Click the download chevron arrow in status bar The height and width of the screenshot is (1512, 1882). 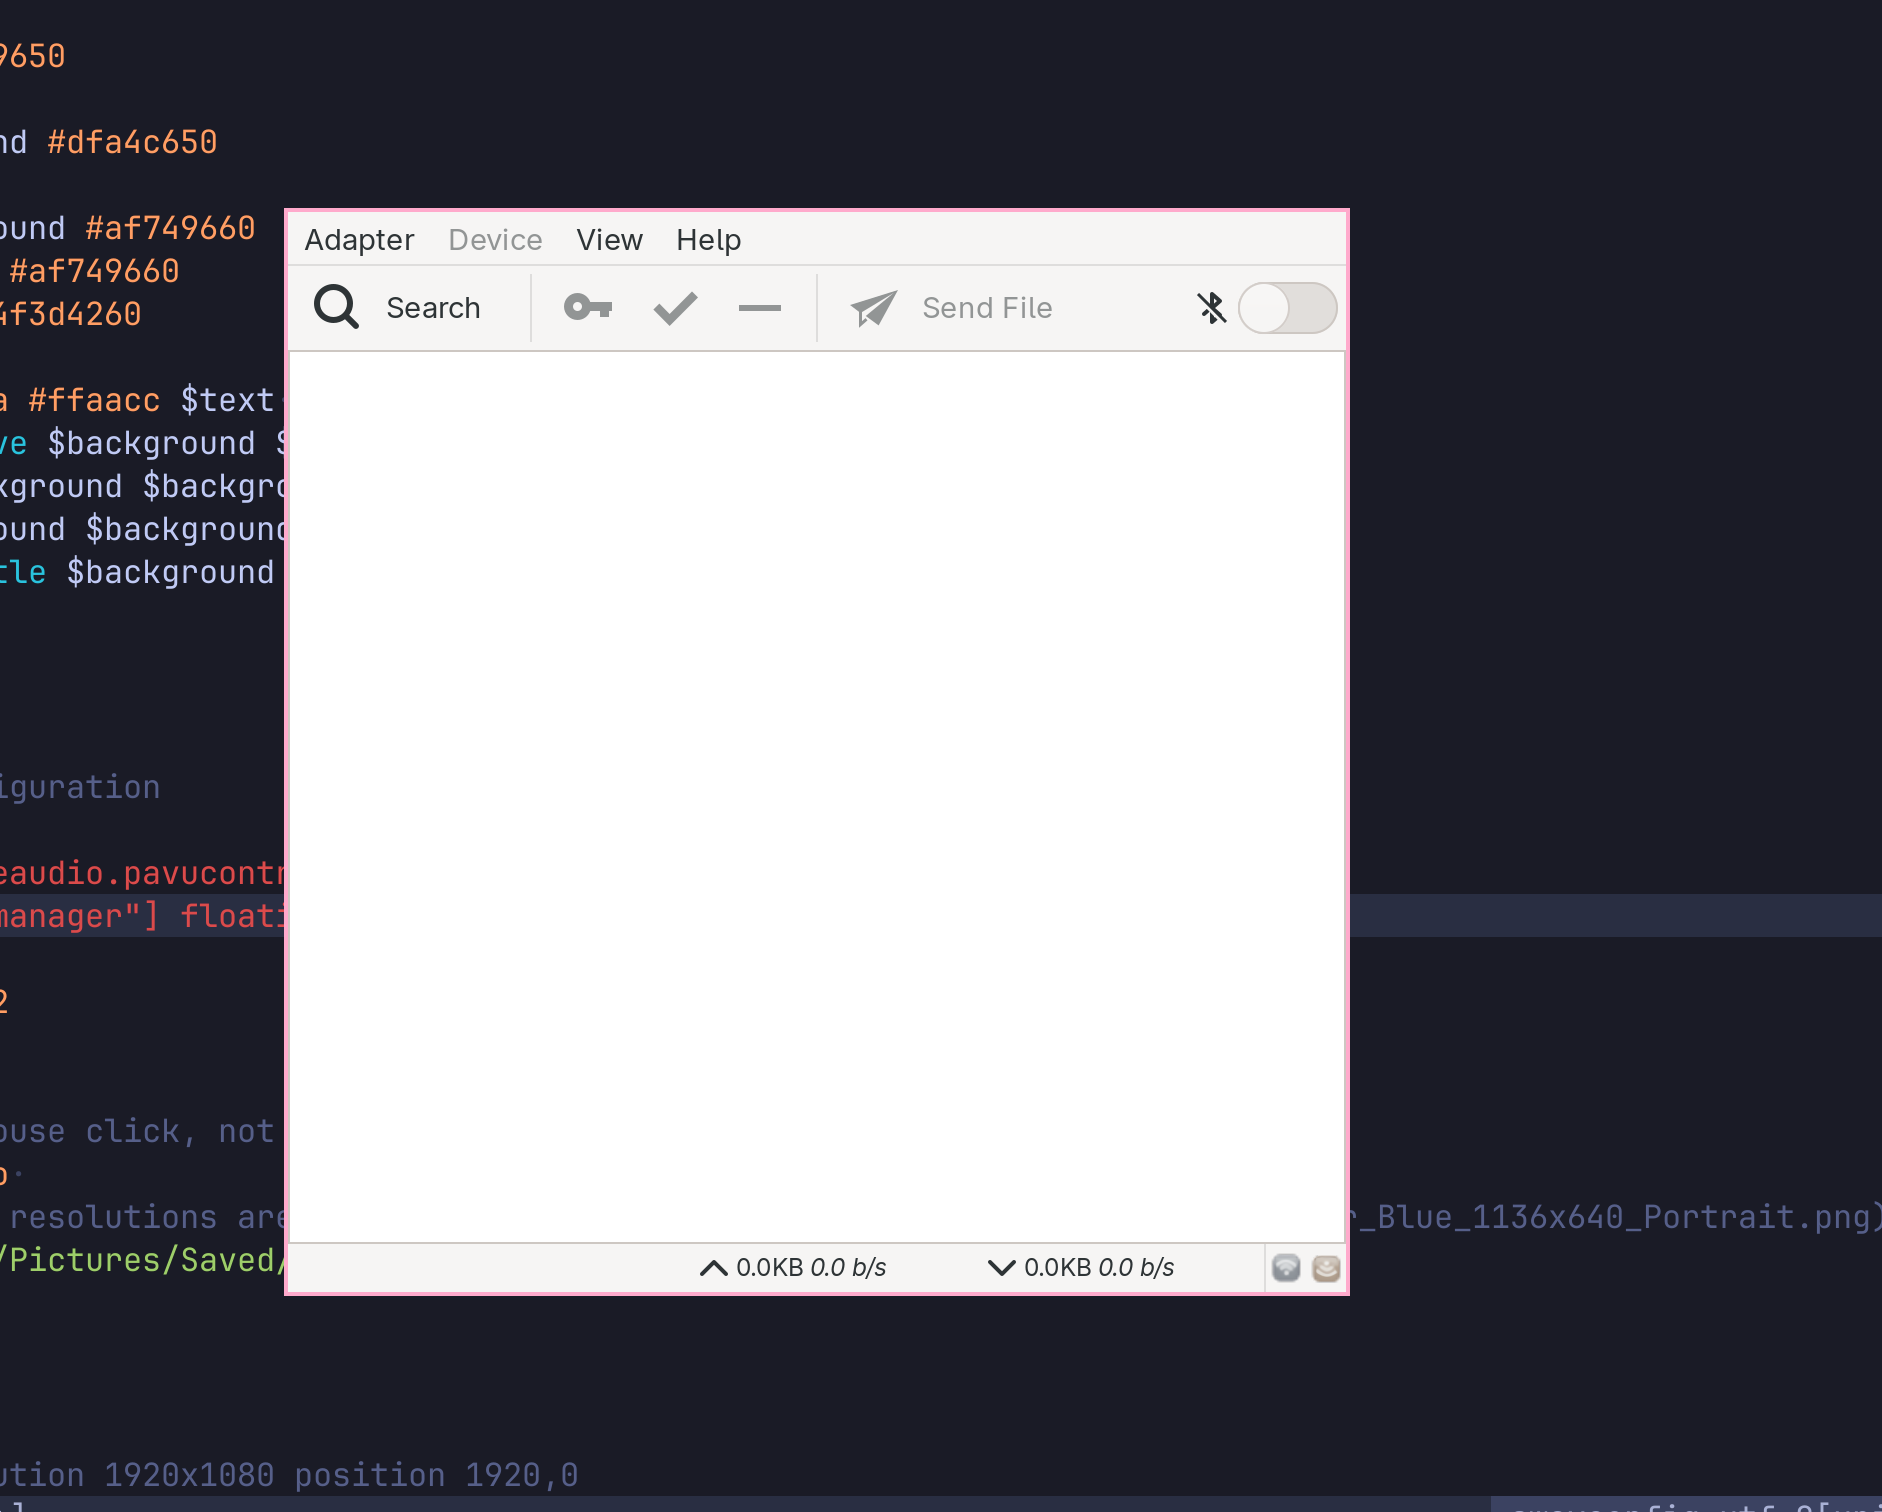(1001, 1268)
